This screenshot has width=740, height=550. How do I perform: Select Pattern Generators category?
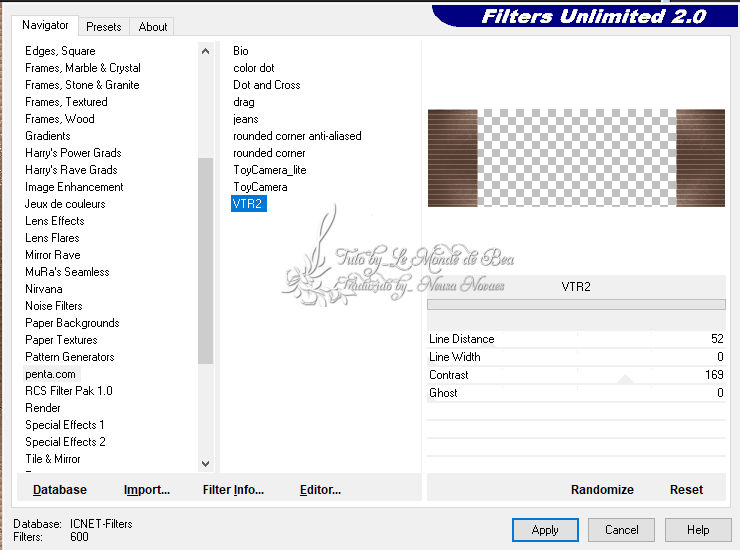[69, 357]
